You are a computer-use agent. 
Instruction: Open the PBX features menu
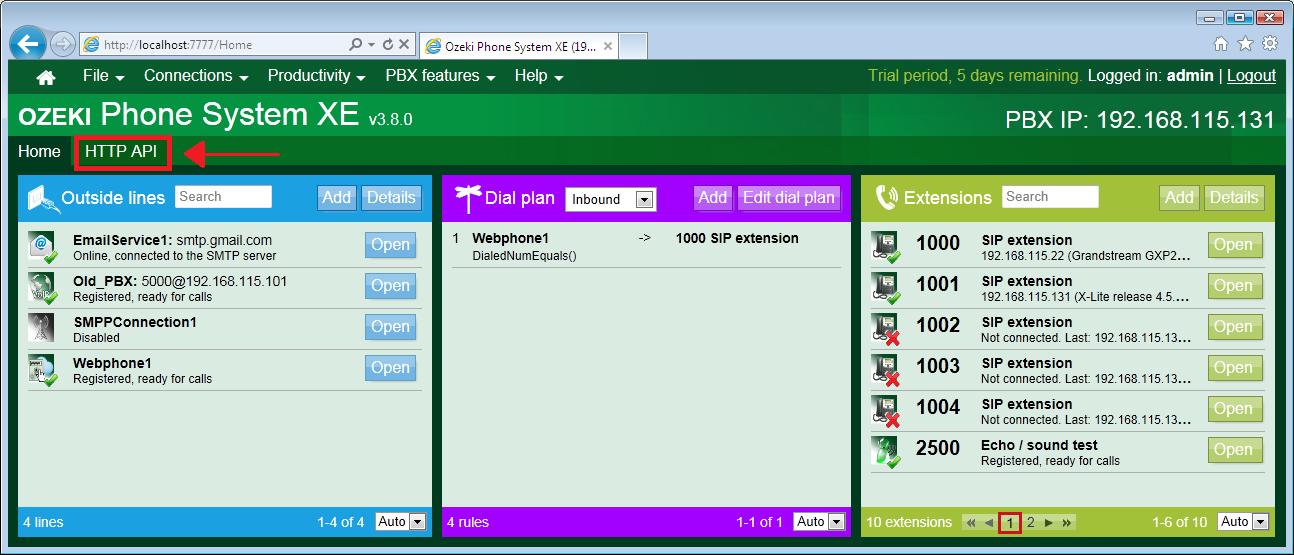coord(440,76)
